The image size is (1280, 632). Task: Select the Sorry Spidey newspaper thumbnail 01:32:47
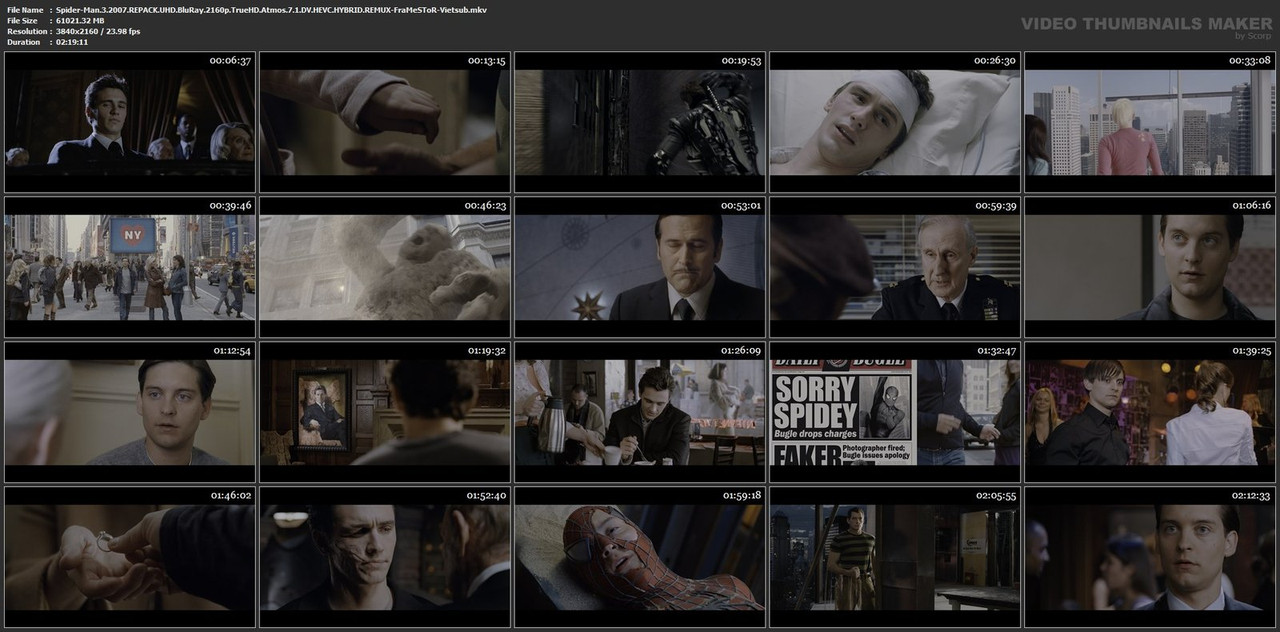895,412
